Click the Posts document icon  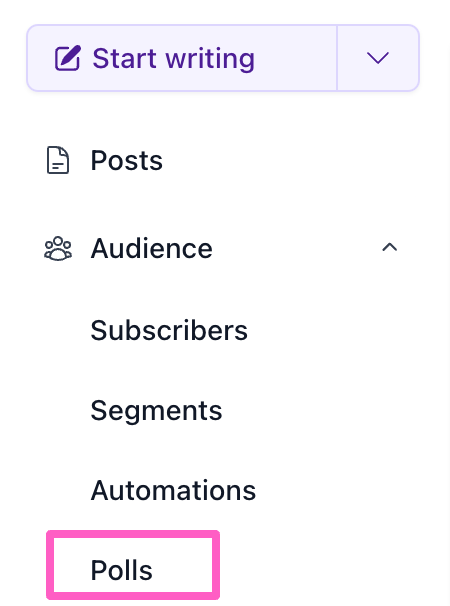58,160
